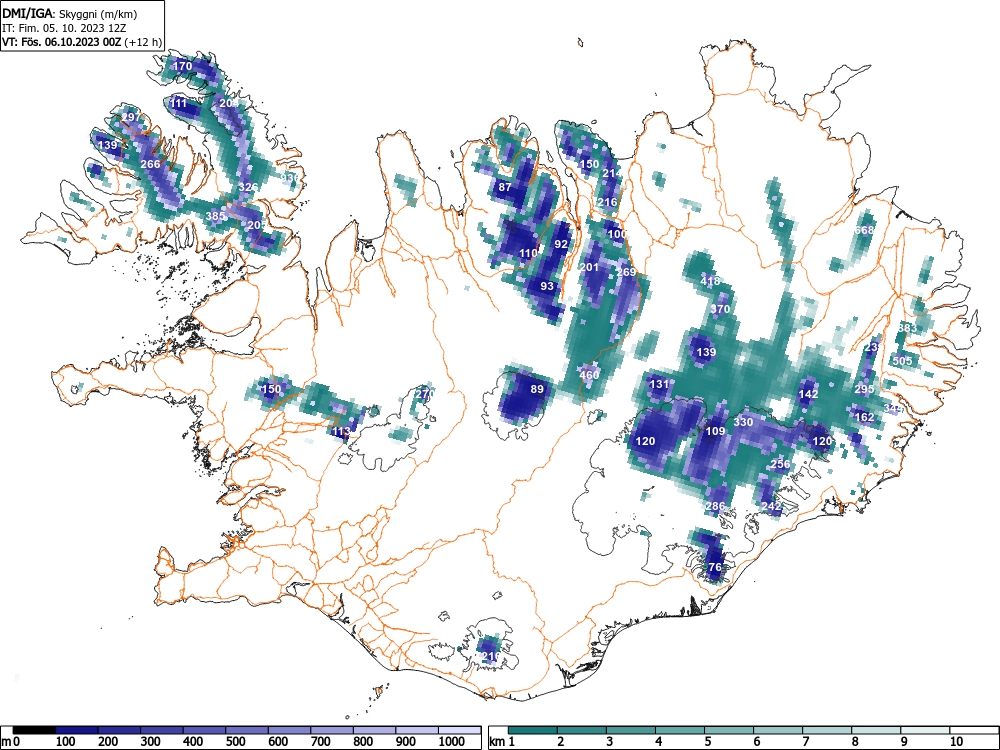Viewport: 1000px width, 750px height.
Task: Select the visibility value 385
Action: [216, 216]
